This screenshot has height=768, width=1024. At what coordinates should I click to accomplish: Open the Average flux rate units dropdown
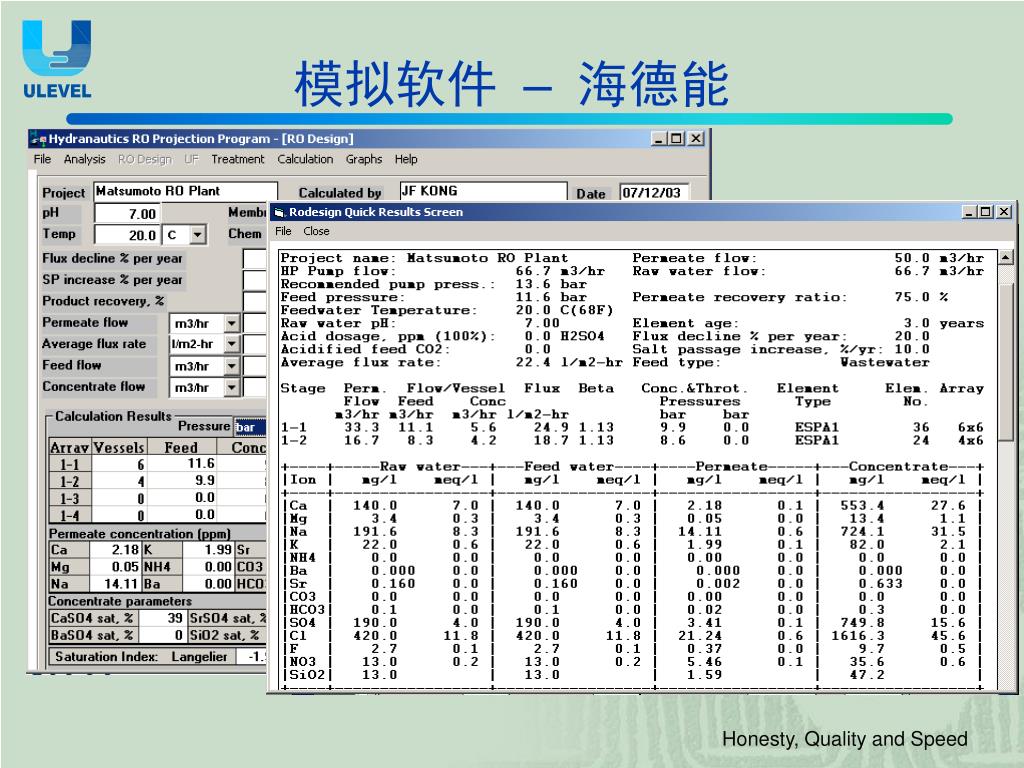[x=232, y=344]
